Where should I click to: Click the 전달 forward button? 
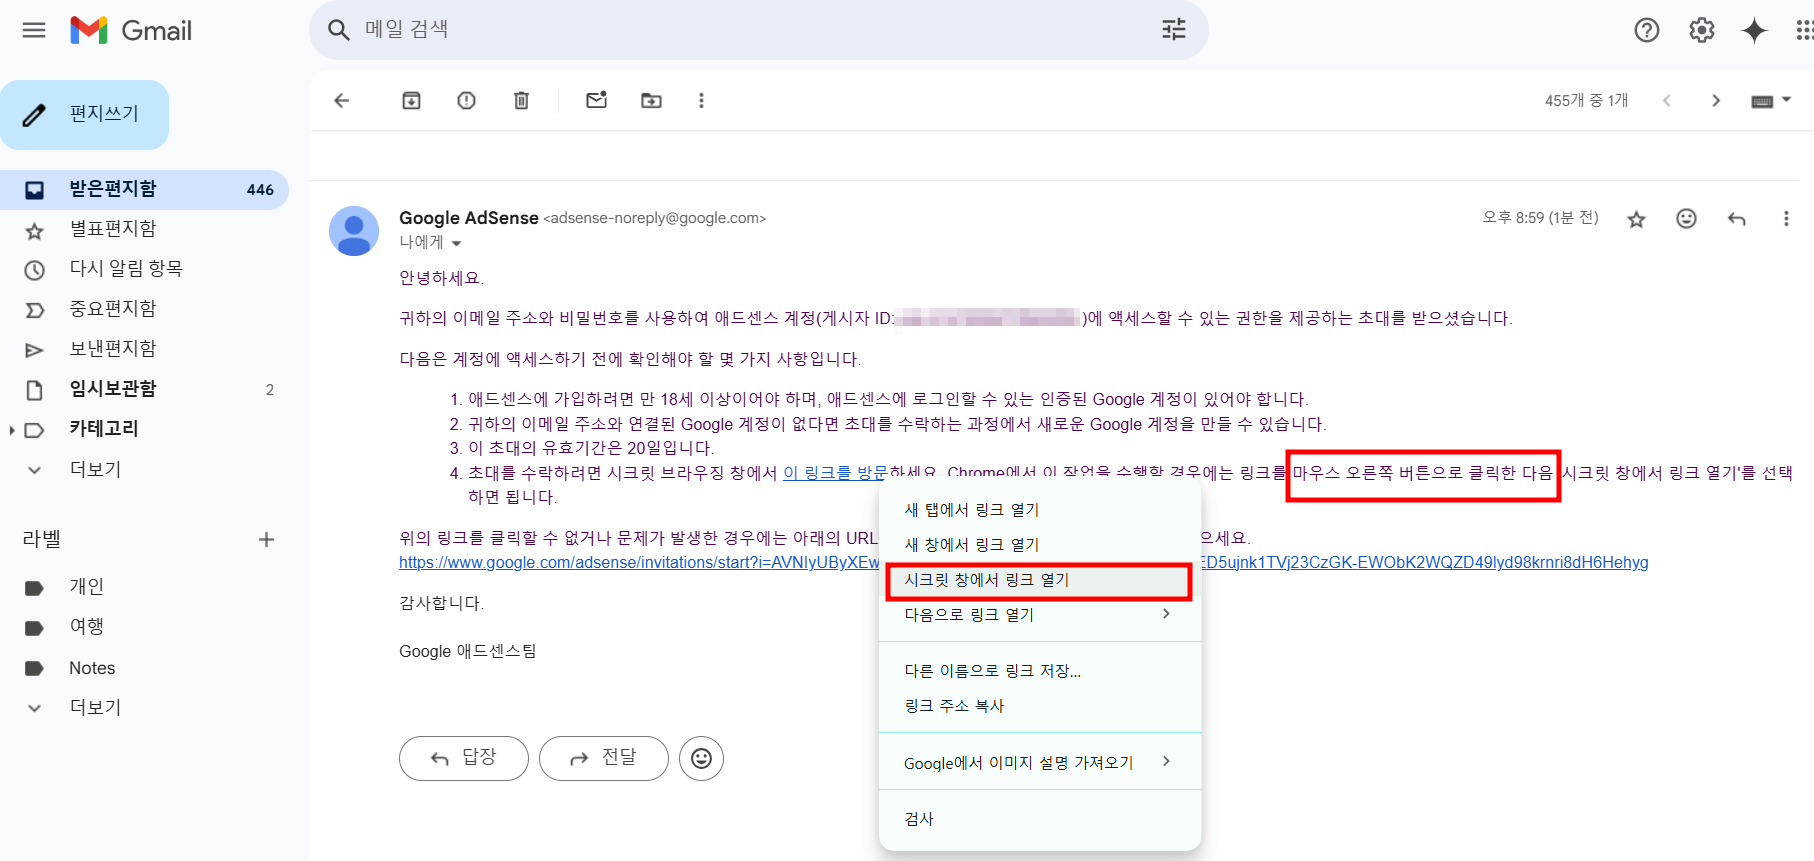604,758
